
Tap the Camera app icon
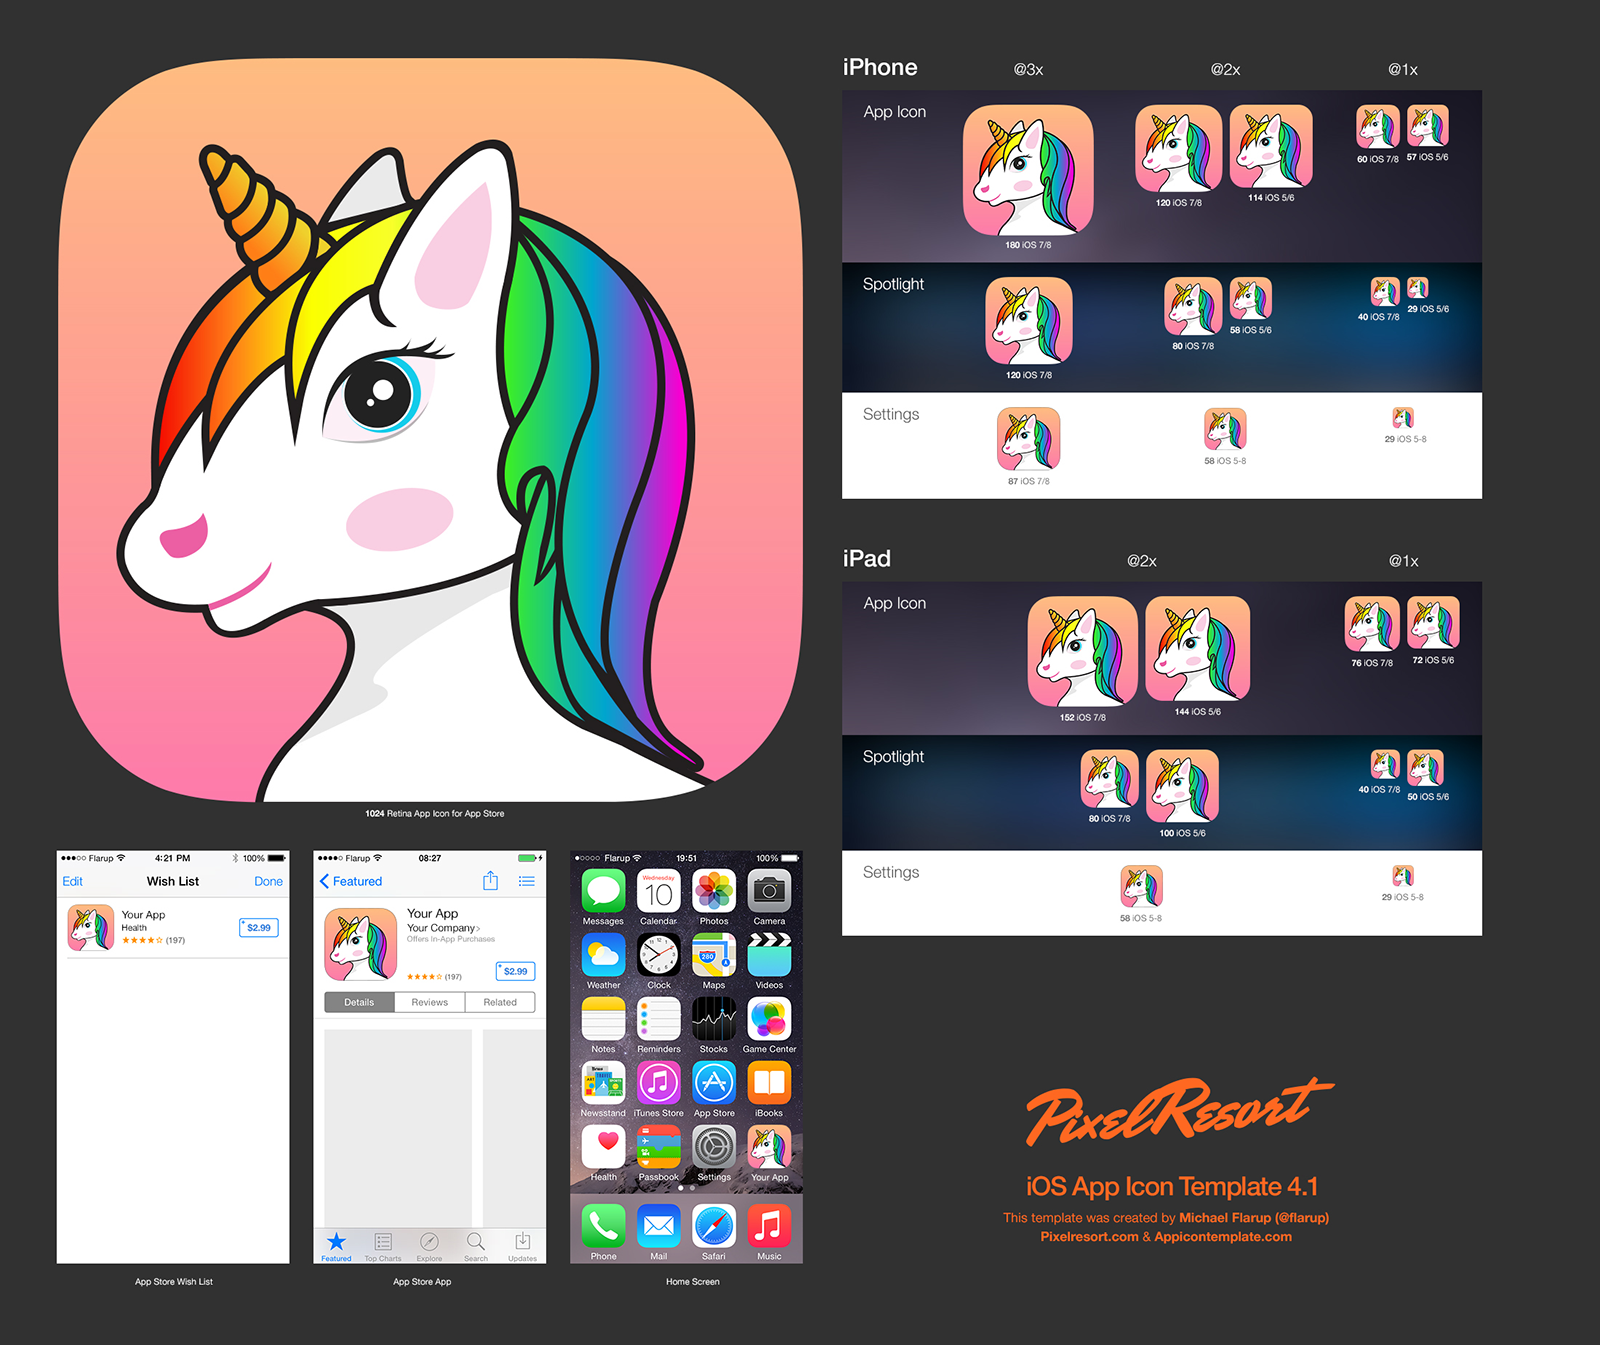pyautogui.click(x=769, y=891)
